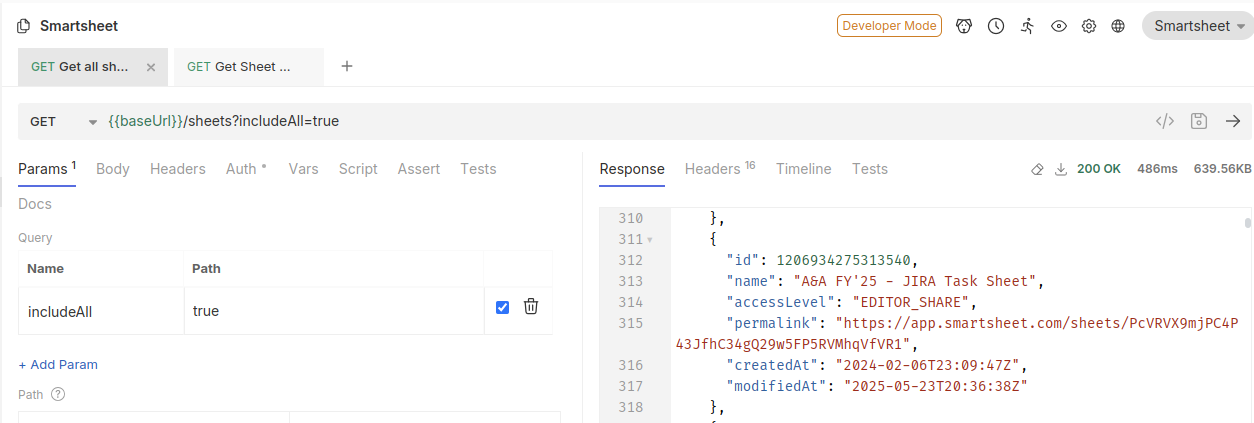Delete the includeAll query parameter

531,307
